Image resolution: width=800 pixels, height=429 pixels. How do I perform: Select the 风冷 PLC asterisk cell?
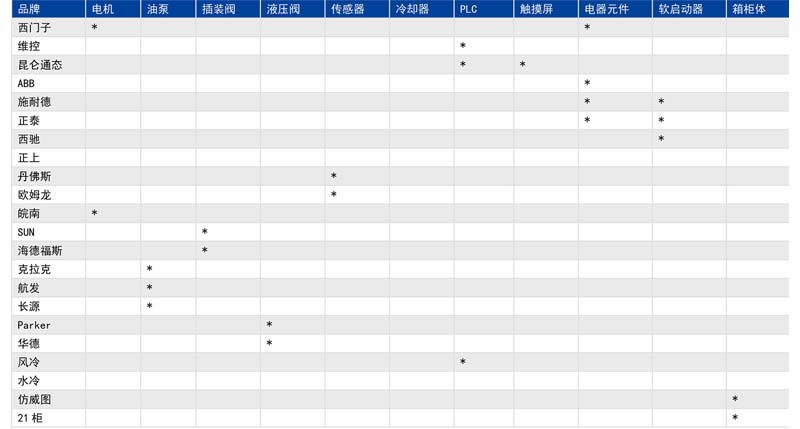[463, 362]
